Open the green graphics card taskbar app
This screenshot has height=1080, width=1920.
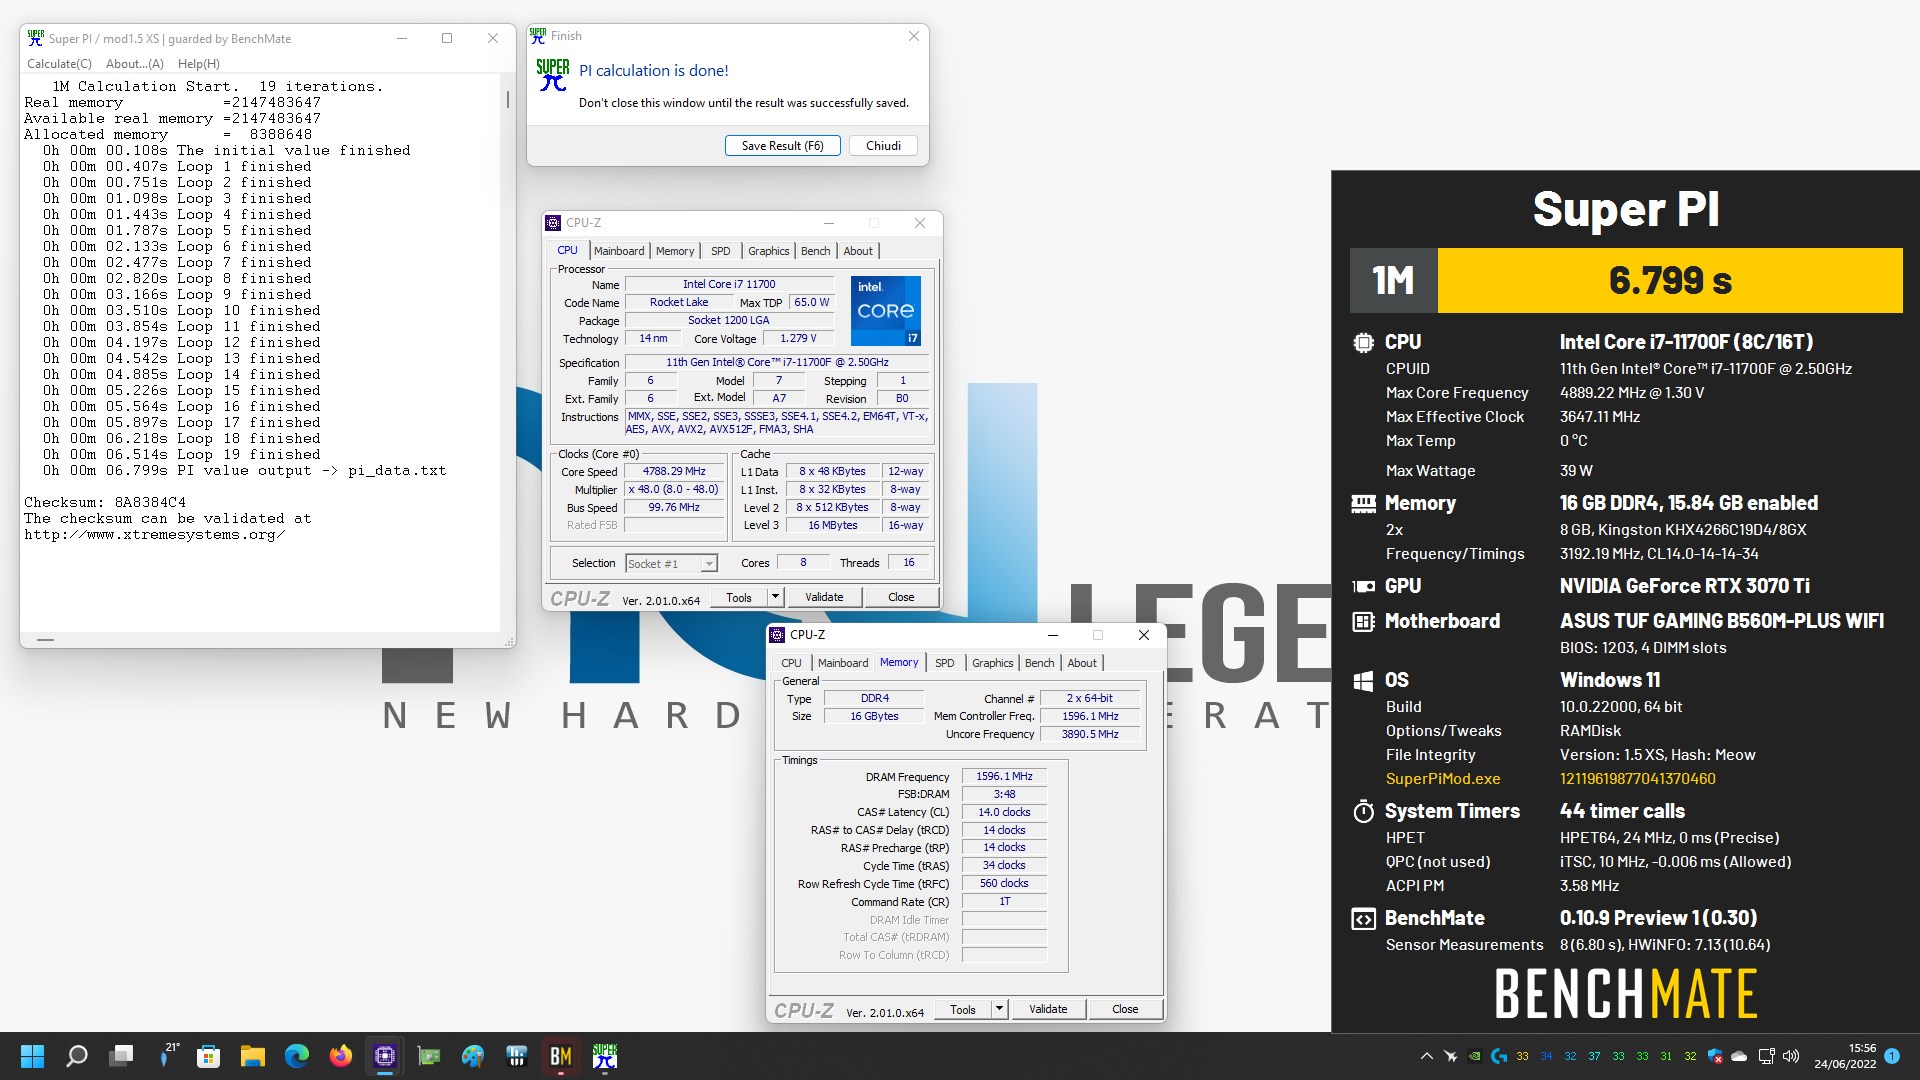[429, 1056]
